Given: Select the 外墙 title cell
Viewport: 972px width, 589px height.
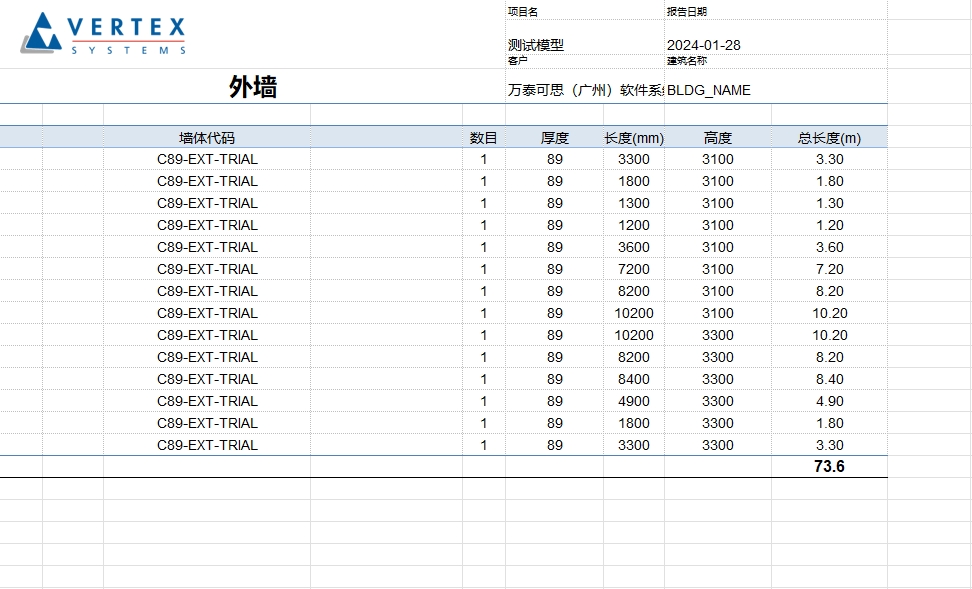Looking at the screenshot, I should coord(253,87).
